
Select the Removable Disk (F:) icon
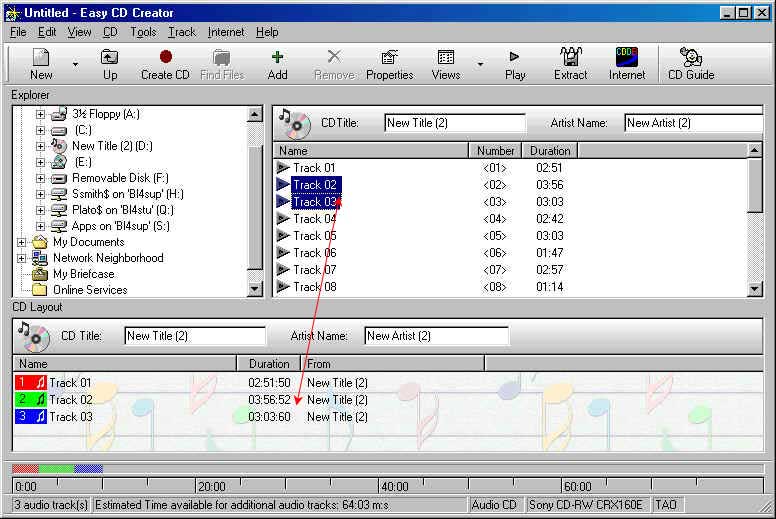59,178
